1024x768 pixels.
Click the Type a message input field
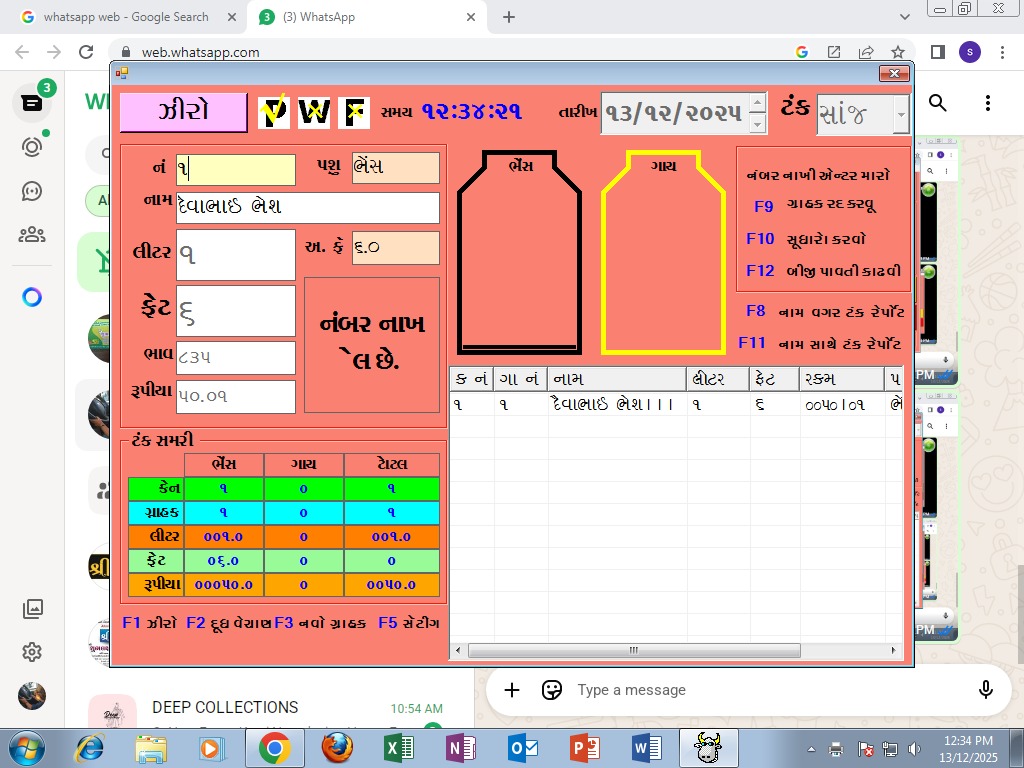(x=700, y=690)
